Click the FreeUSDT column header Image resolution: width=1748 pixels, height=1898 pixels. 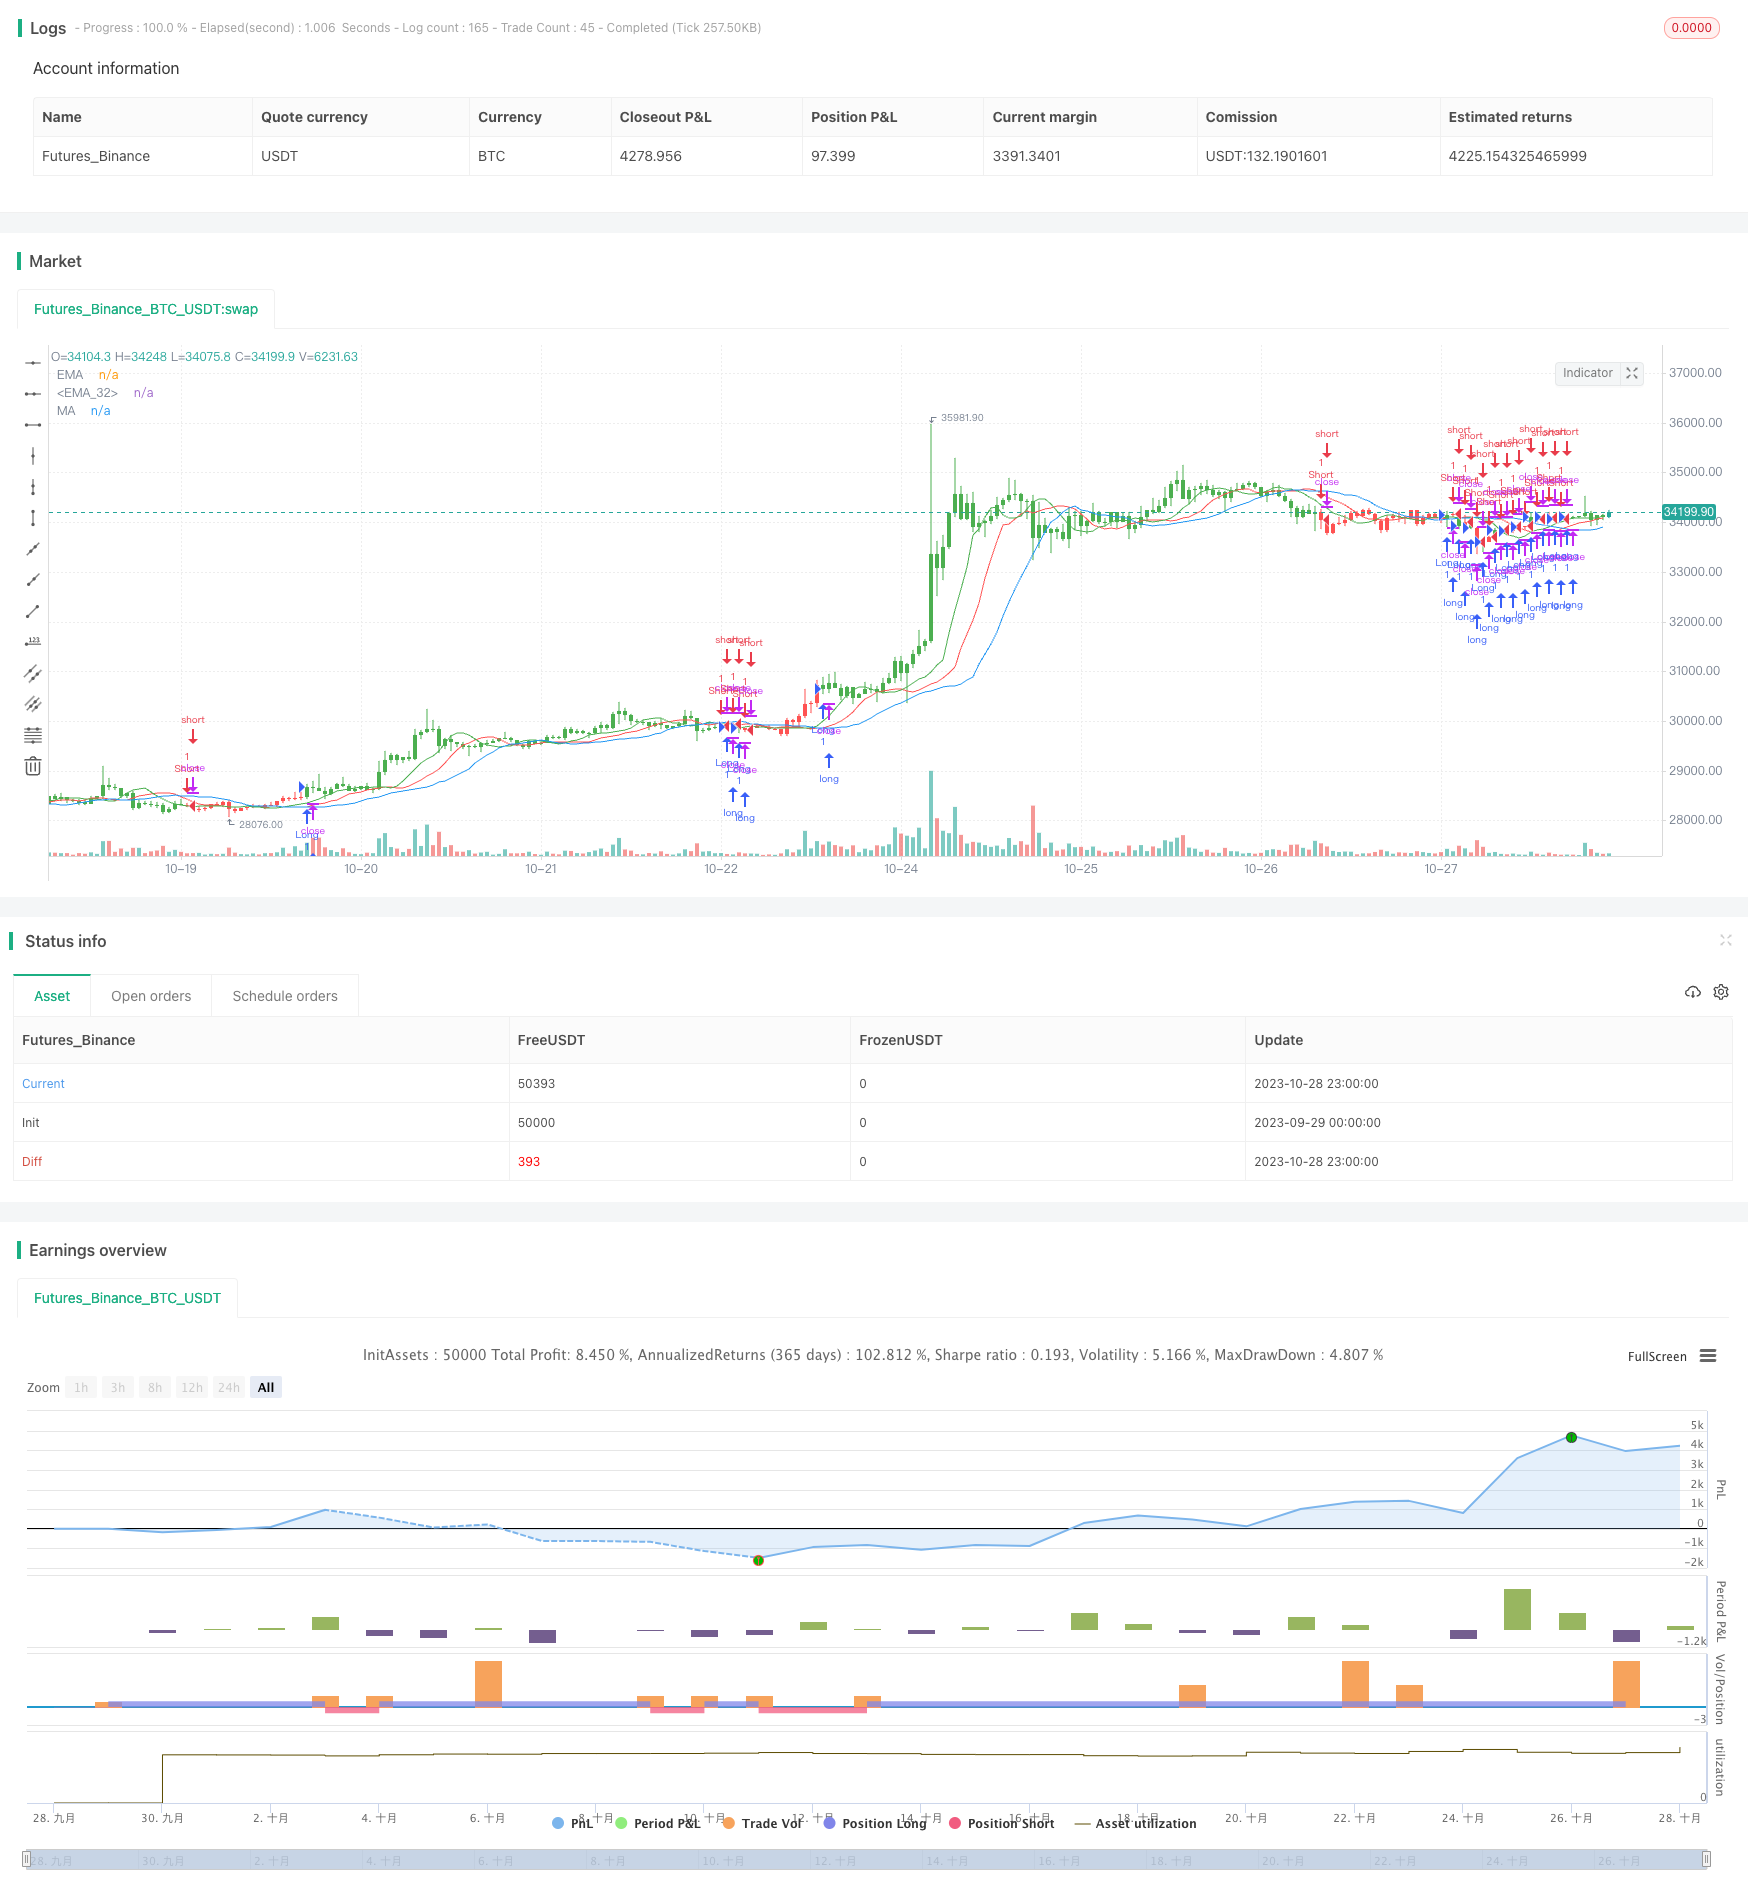(551, 1040)
